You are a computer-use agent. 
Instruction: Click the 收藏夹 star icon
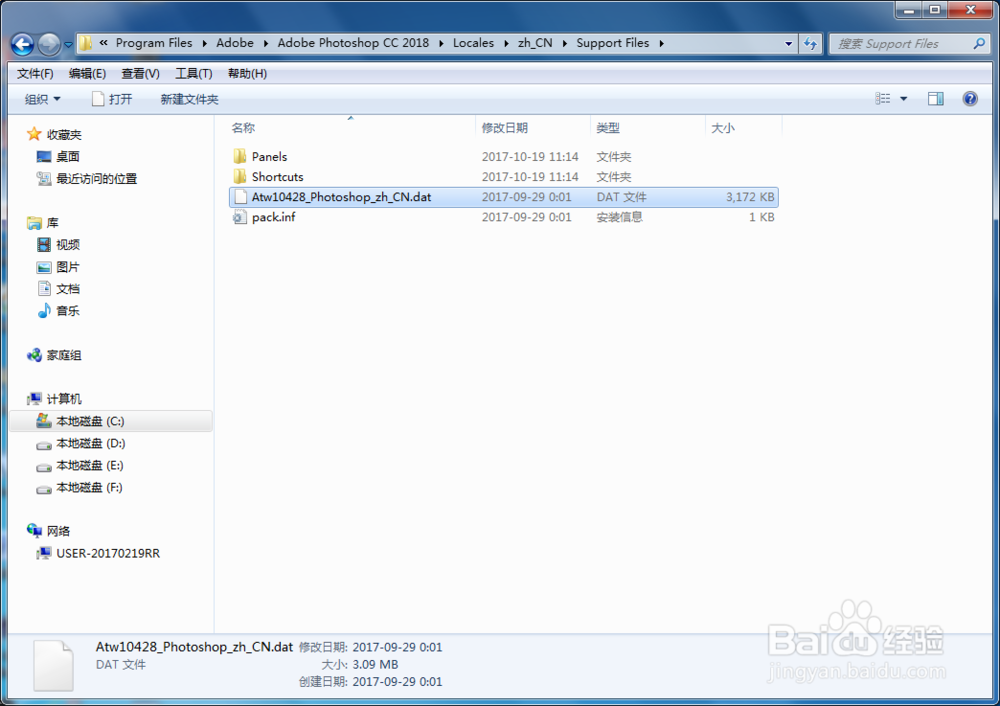(34, 134)
